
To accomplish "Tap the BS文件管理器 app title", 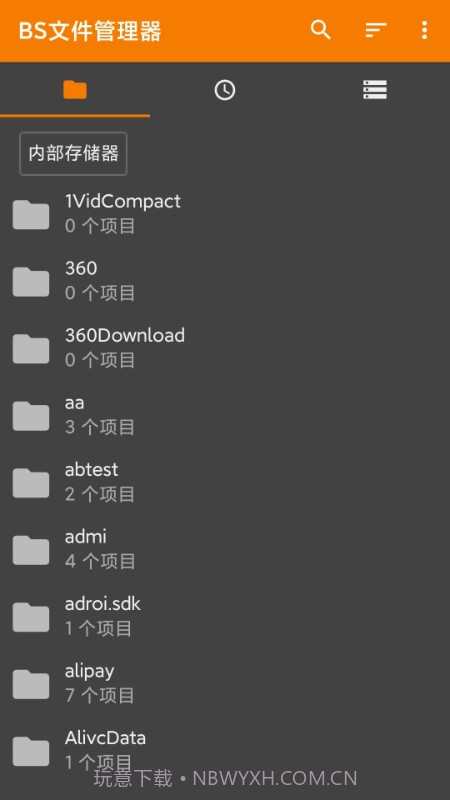I will [x=90, y=31].
